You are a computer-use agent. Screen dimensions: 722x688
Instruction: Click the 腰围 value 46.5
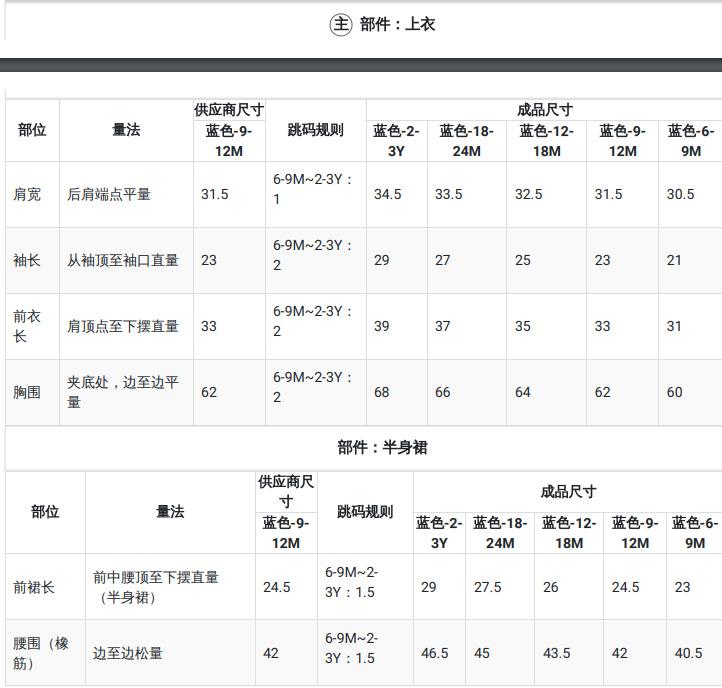click(435, 653)
